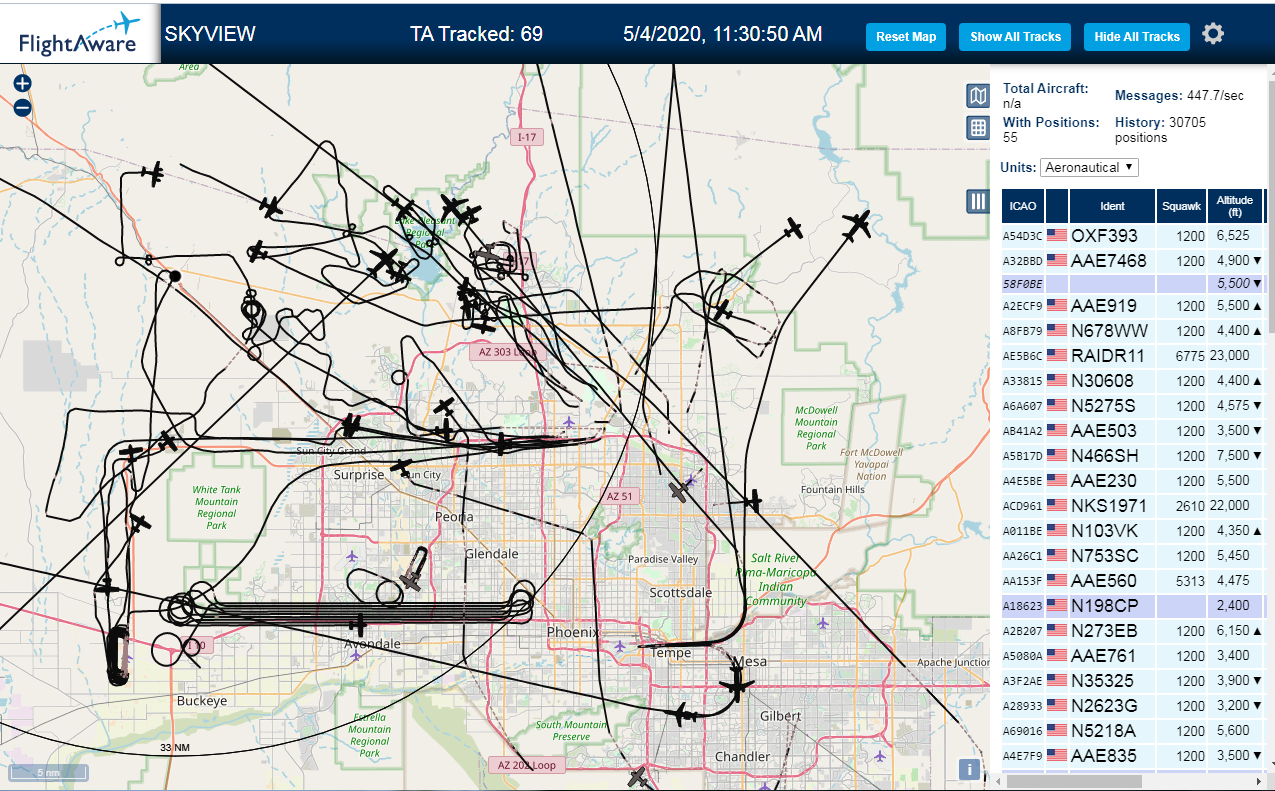Click the US flag beside RAIDR11
This screenshot has height=791, width=1275.
click(1056, 355)
